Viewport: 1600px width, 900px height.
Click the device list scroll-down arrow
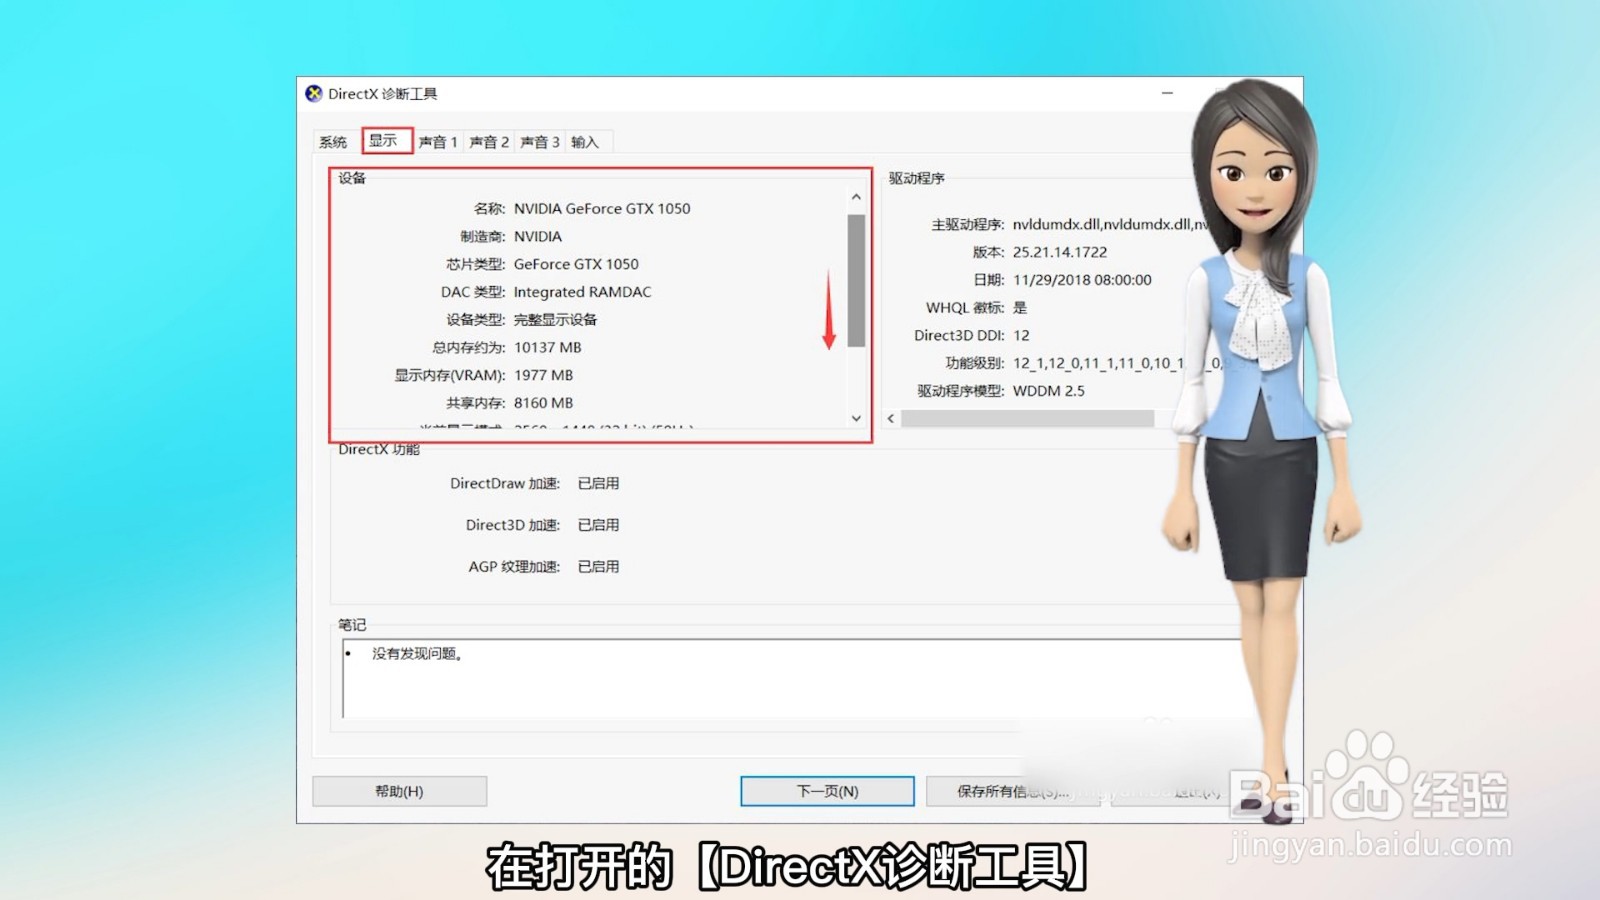(856, 418)
